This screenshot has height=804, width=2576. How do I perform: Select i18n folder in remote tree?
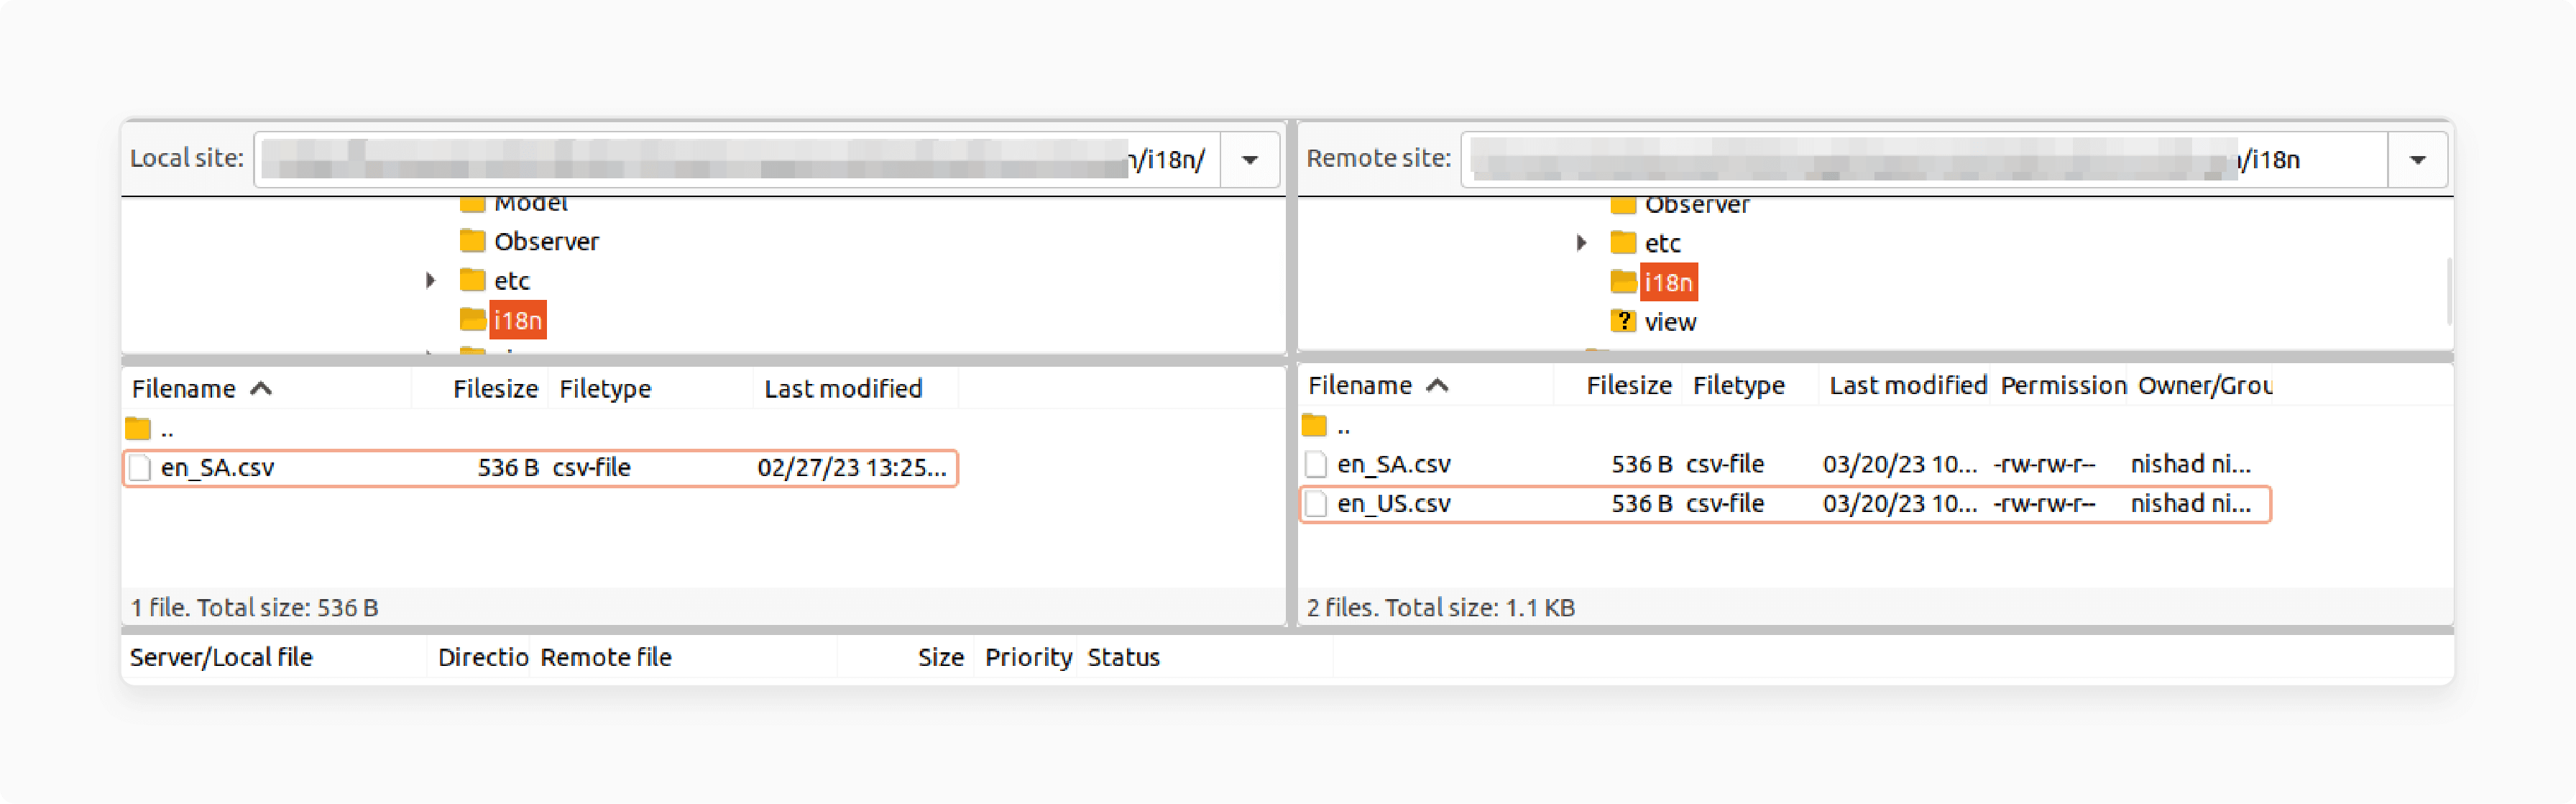(x=1668, y=282)
